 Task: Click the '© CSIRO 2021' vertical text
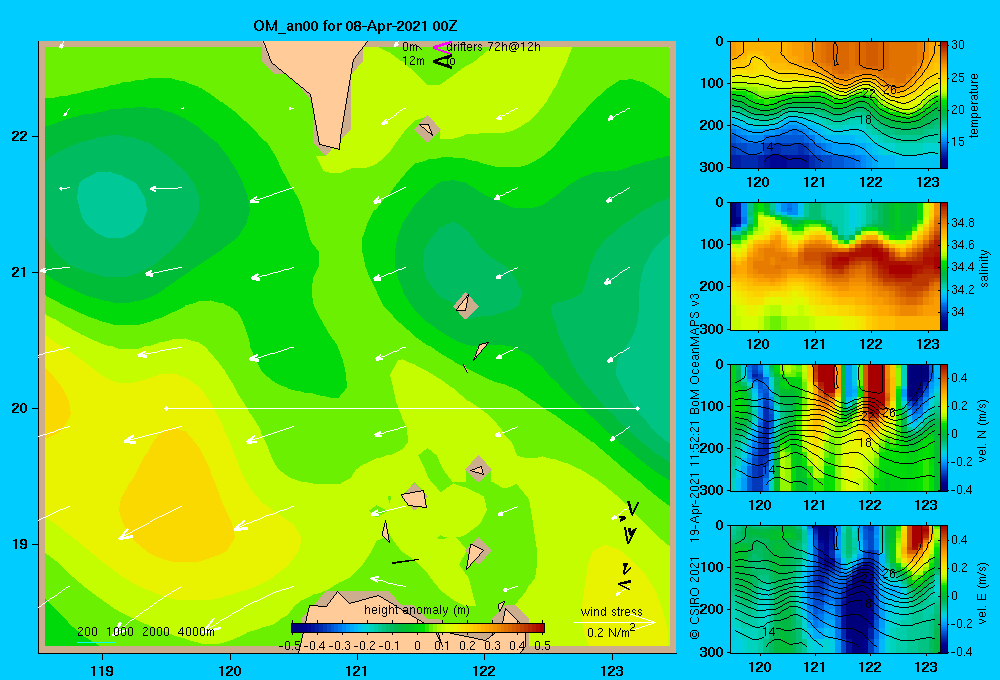pos(695,598)
